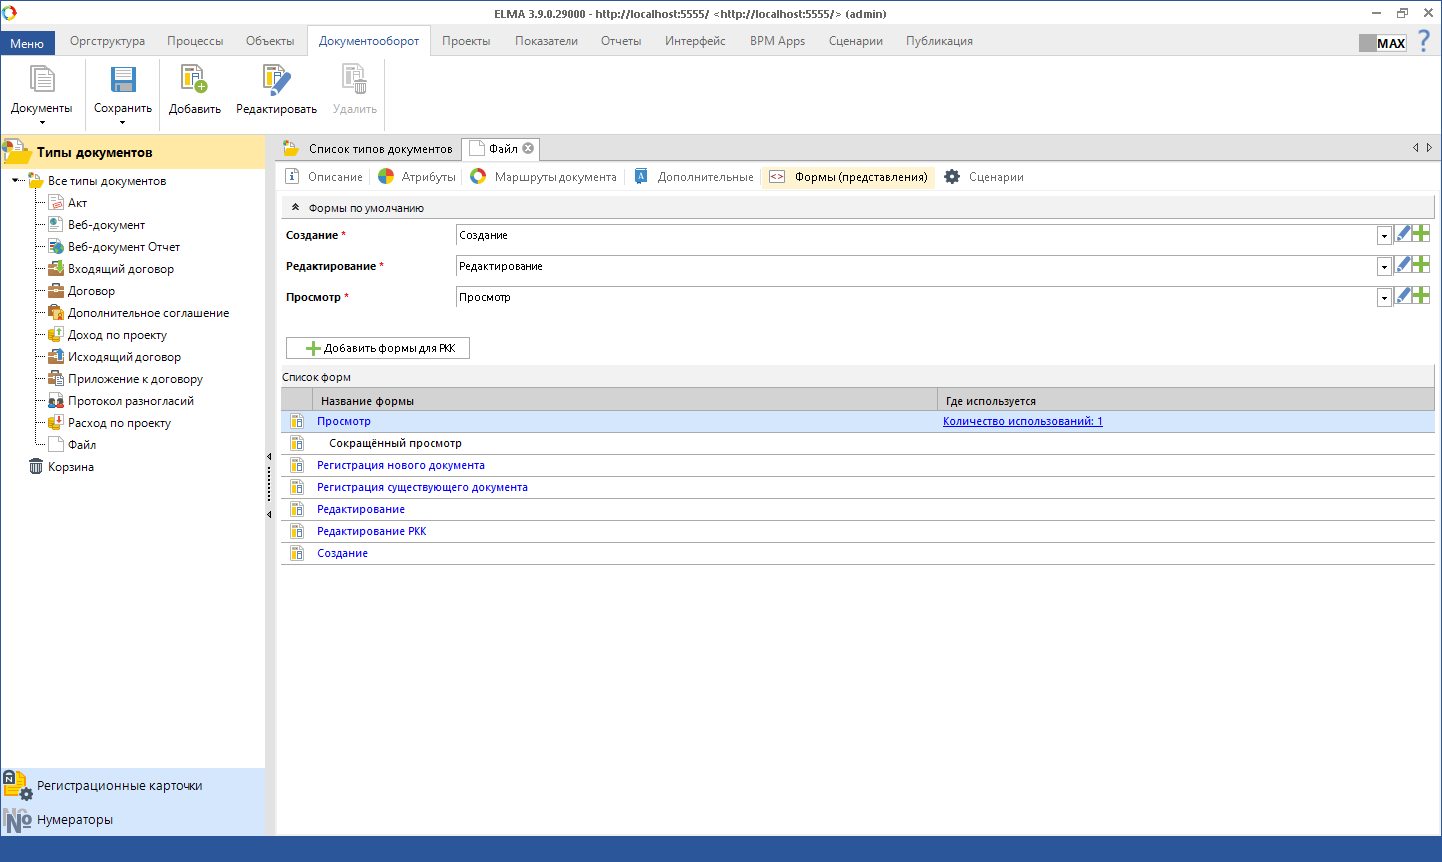
Task: Click the Save toolbar icon
Action: [x=123, y=81]
